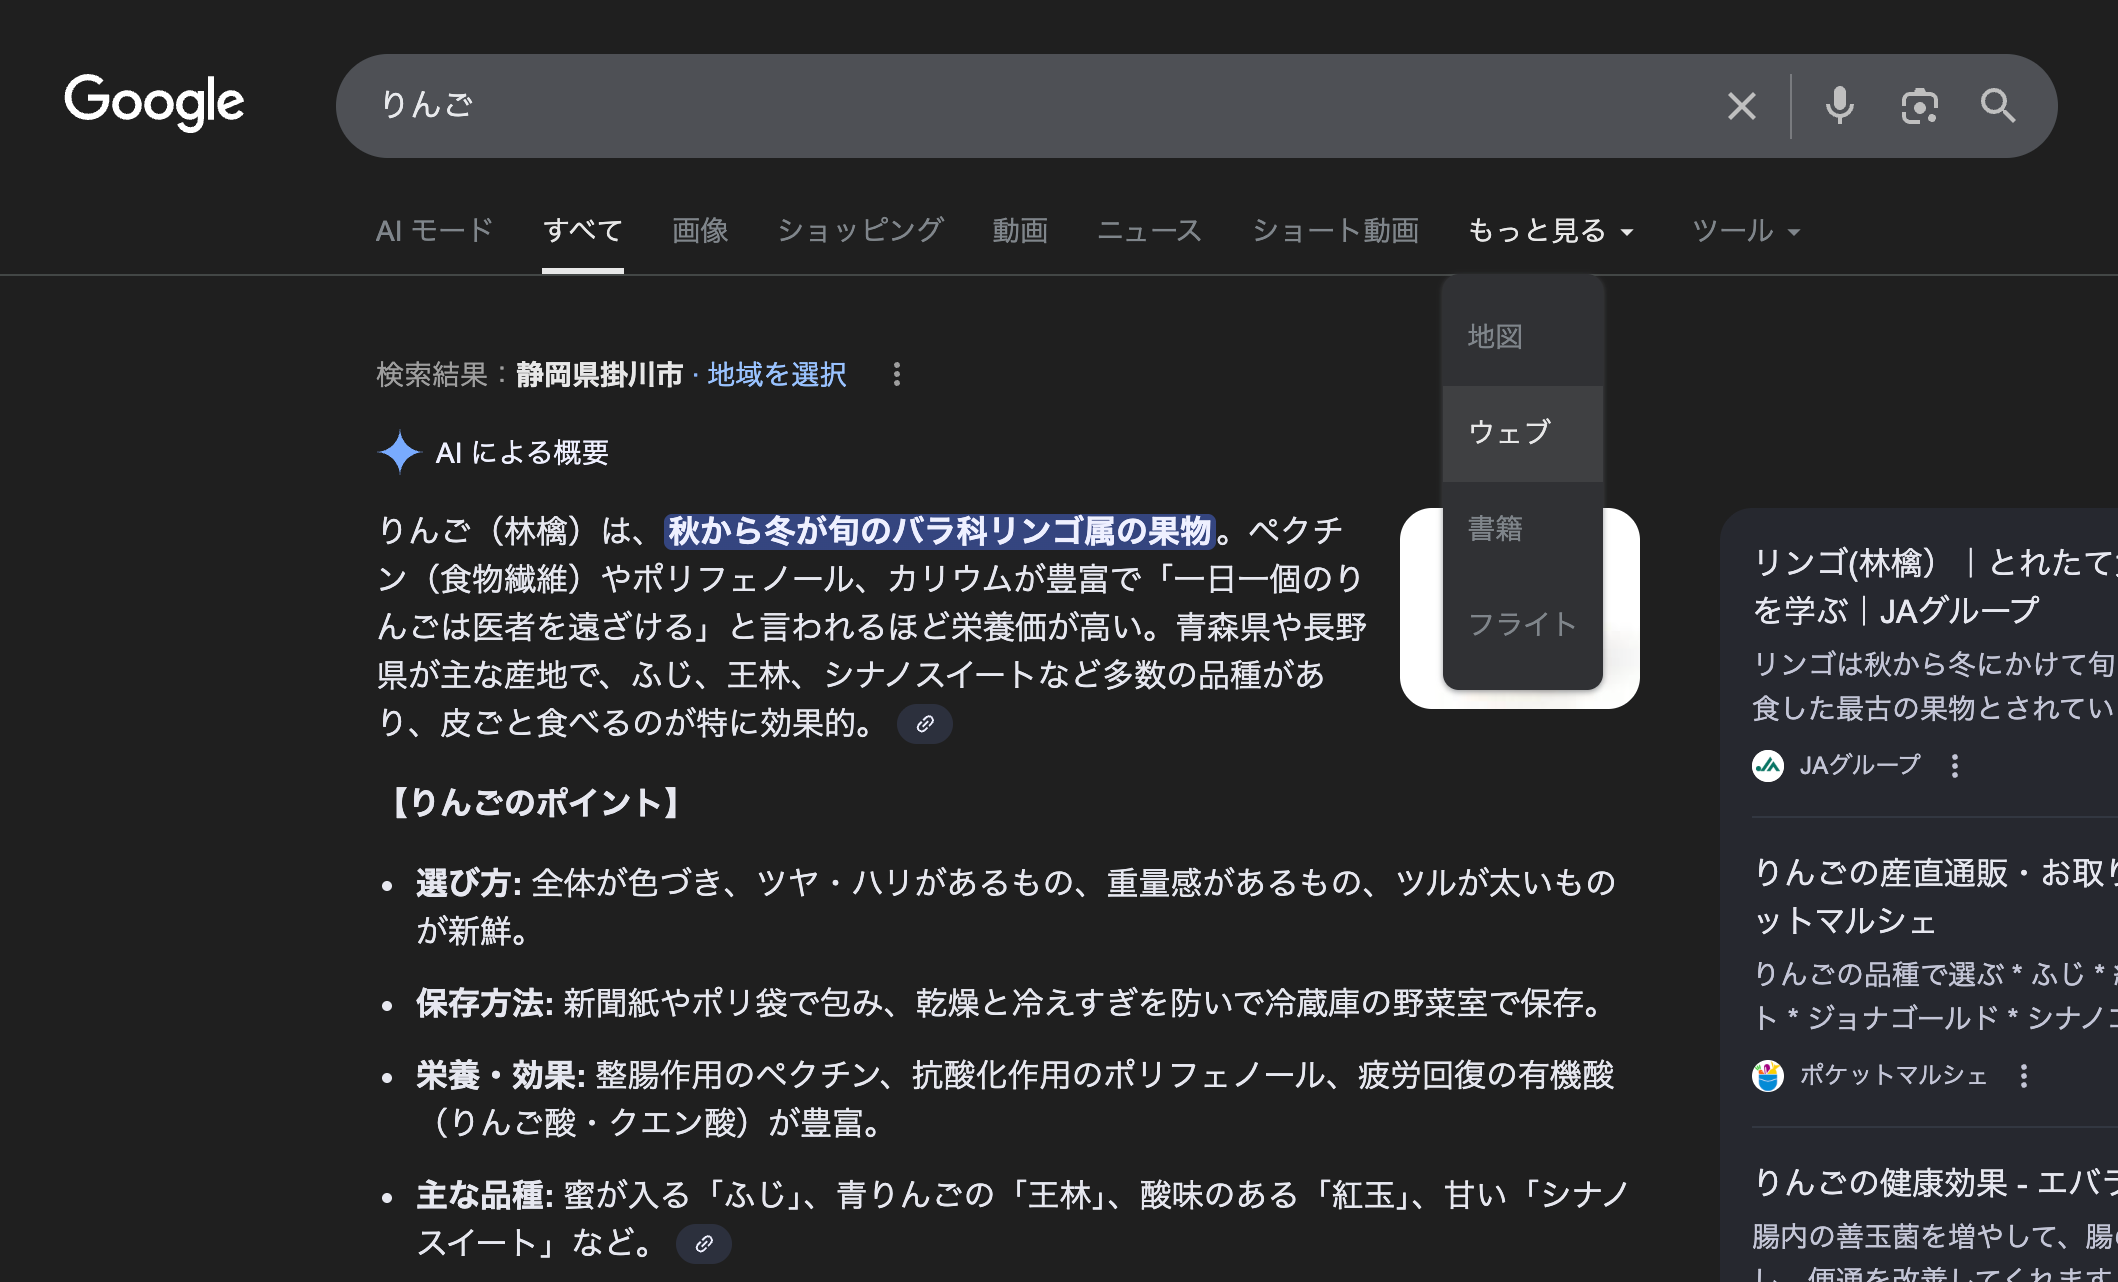The height and width of the screenshot is (1282, 2118).
Task: Click the AI による概要 sparkle icon
Action: [399, 452]
